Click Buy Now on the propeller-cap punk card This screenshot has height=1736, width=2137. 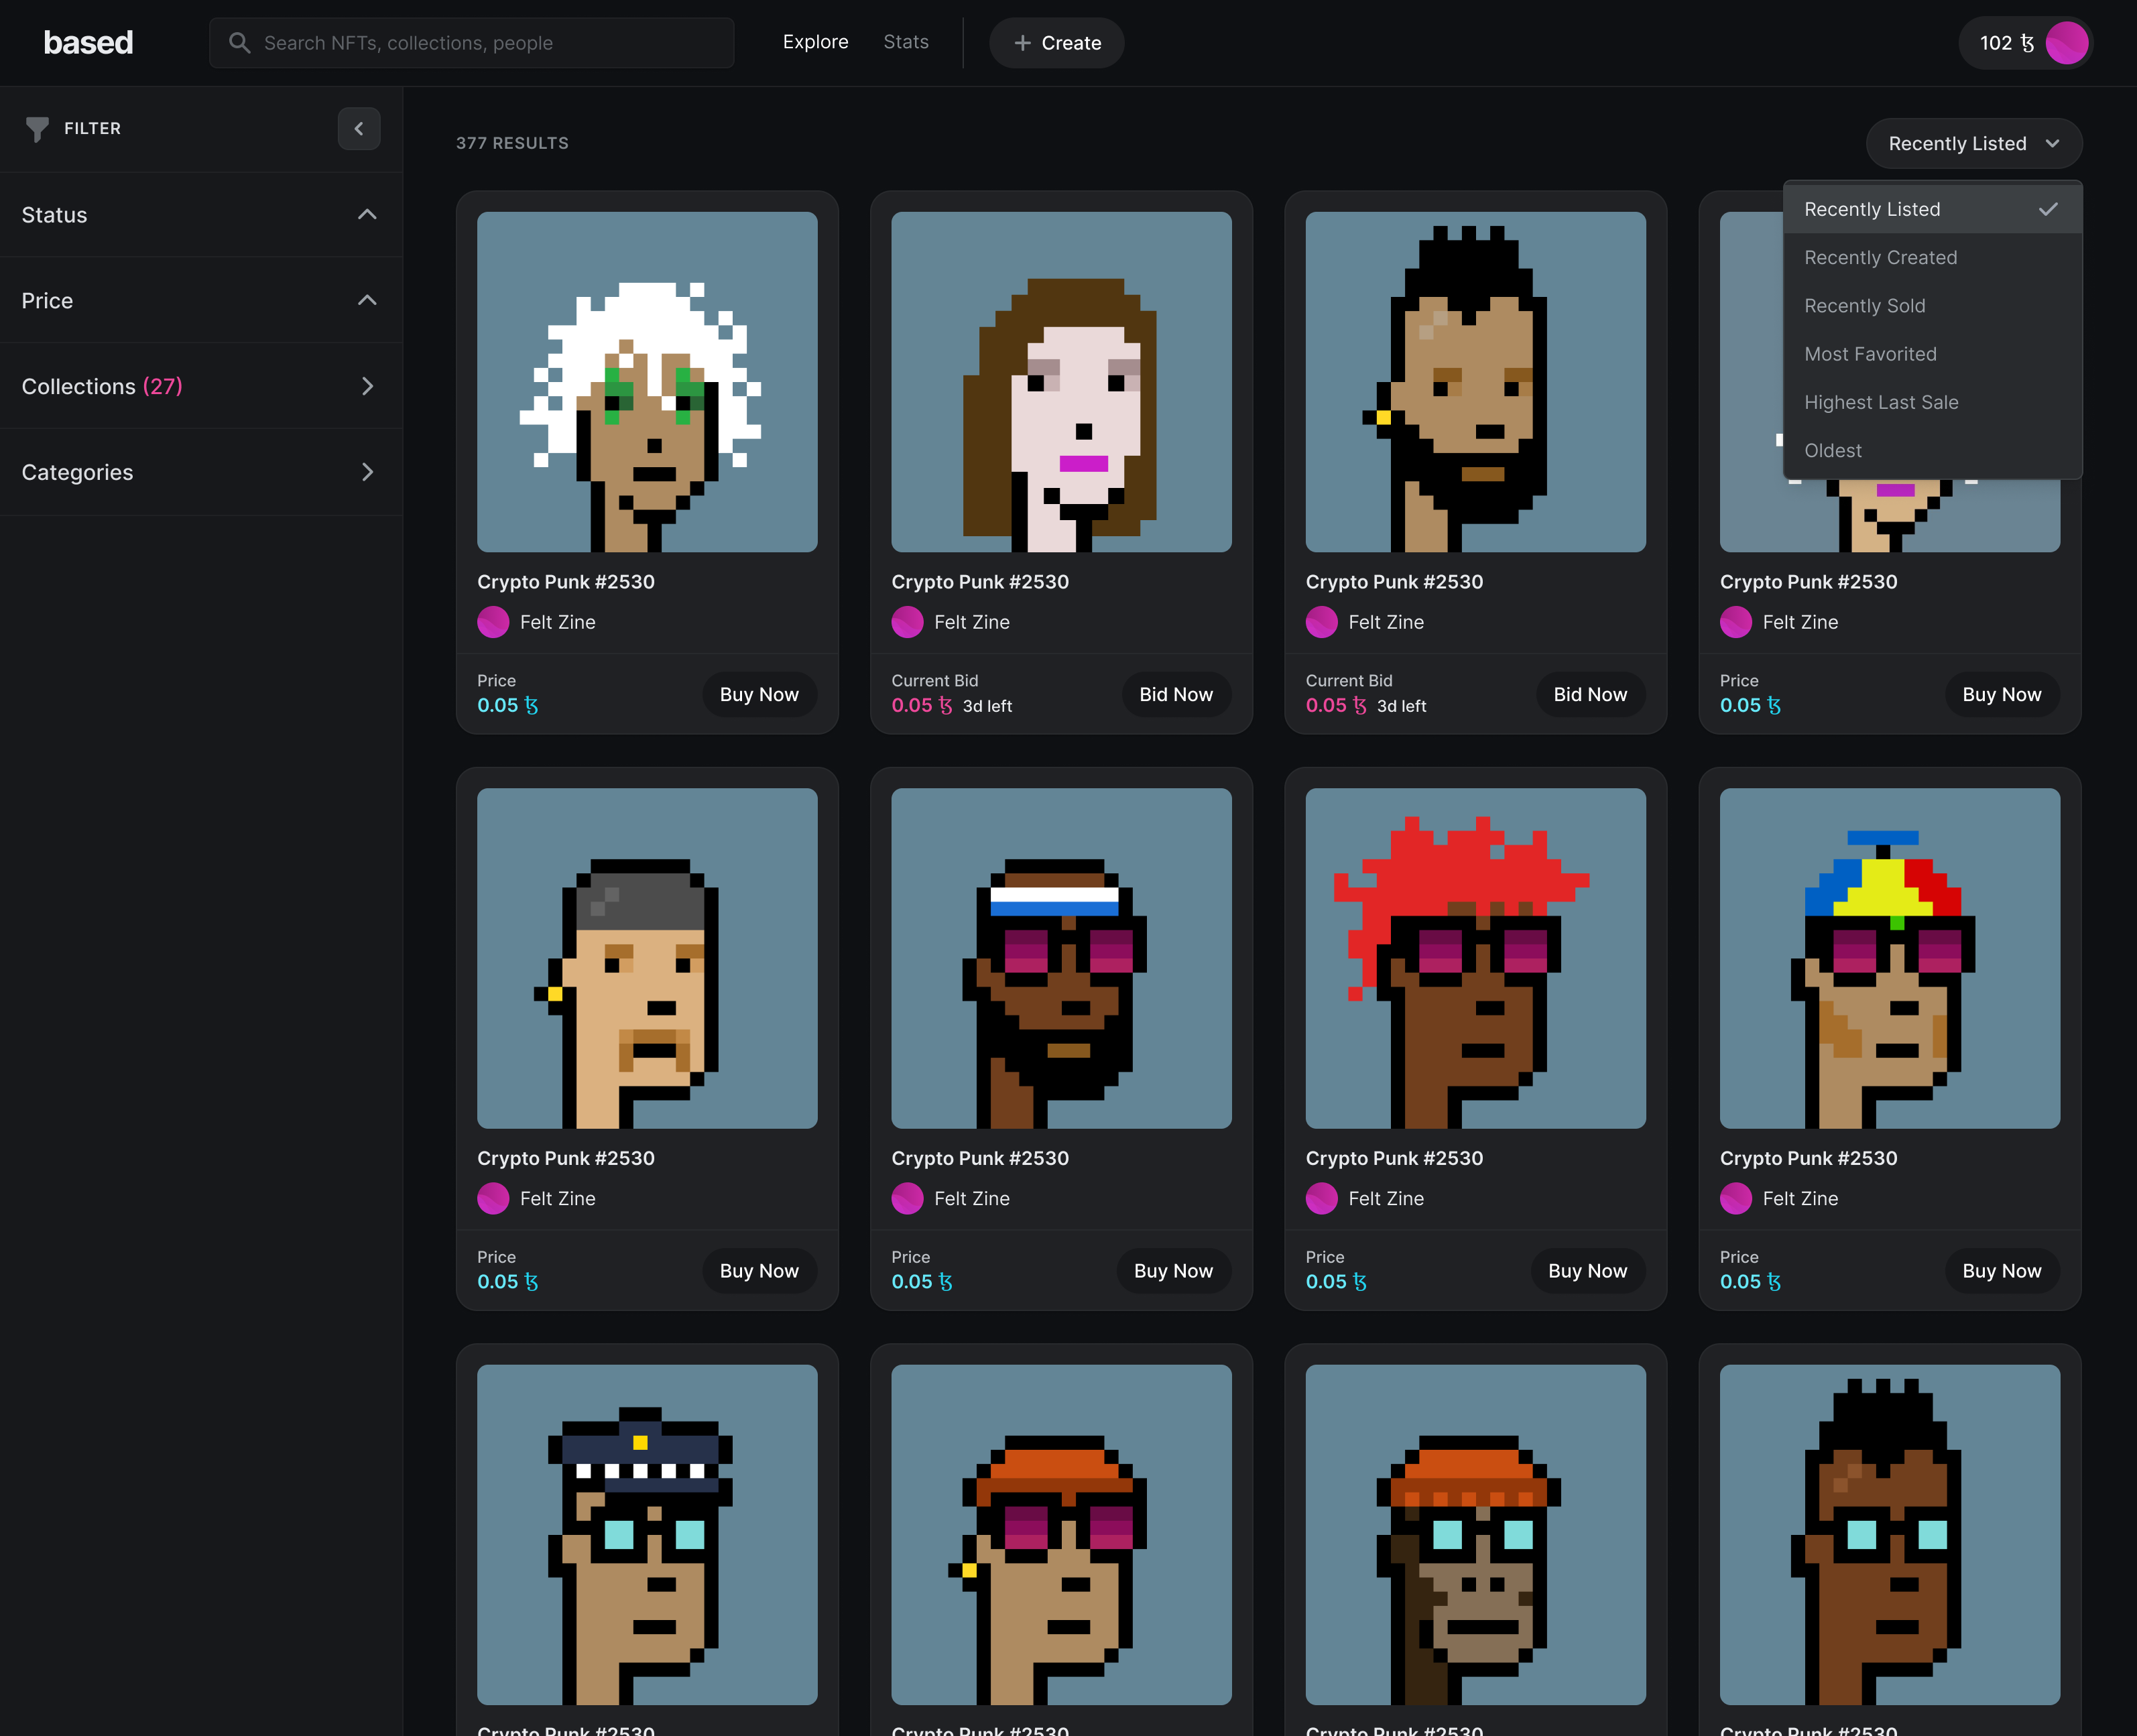point(2001,1271)
